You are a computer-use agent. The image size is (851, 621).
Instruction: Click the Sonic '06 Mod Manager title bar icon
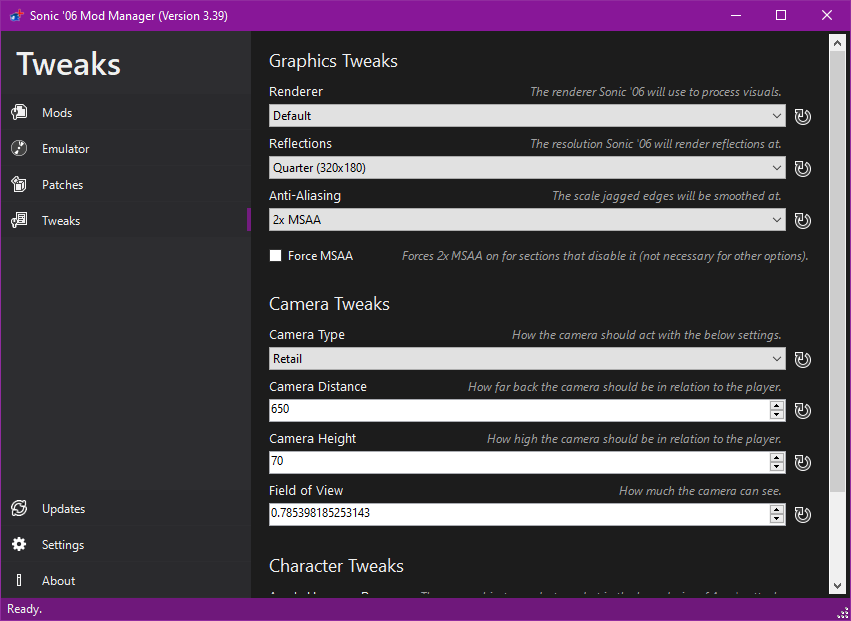pyautogui.click(x=16, y=15)
